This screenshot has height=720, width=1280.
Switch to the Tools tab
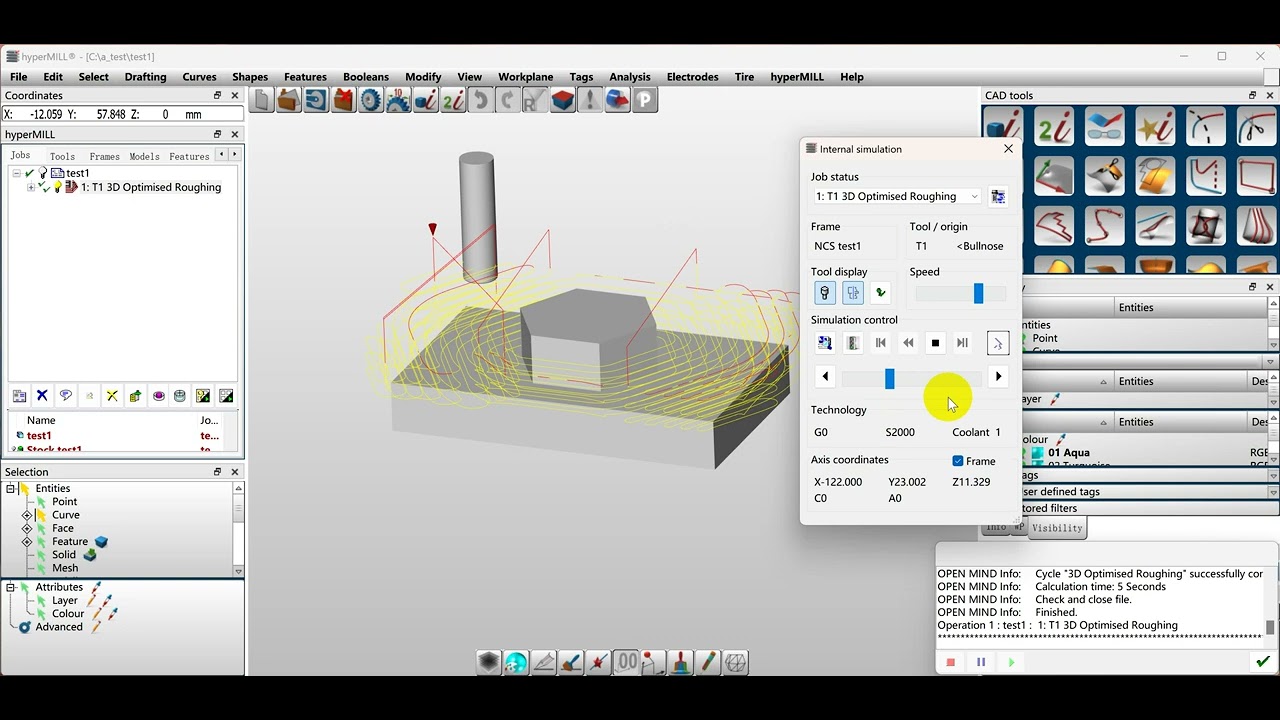[x=62, y=156]
